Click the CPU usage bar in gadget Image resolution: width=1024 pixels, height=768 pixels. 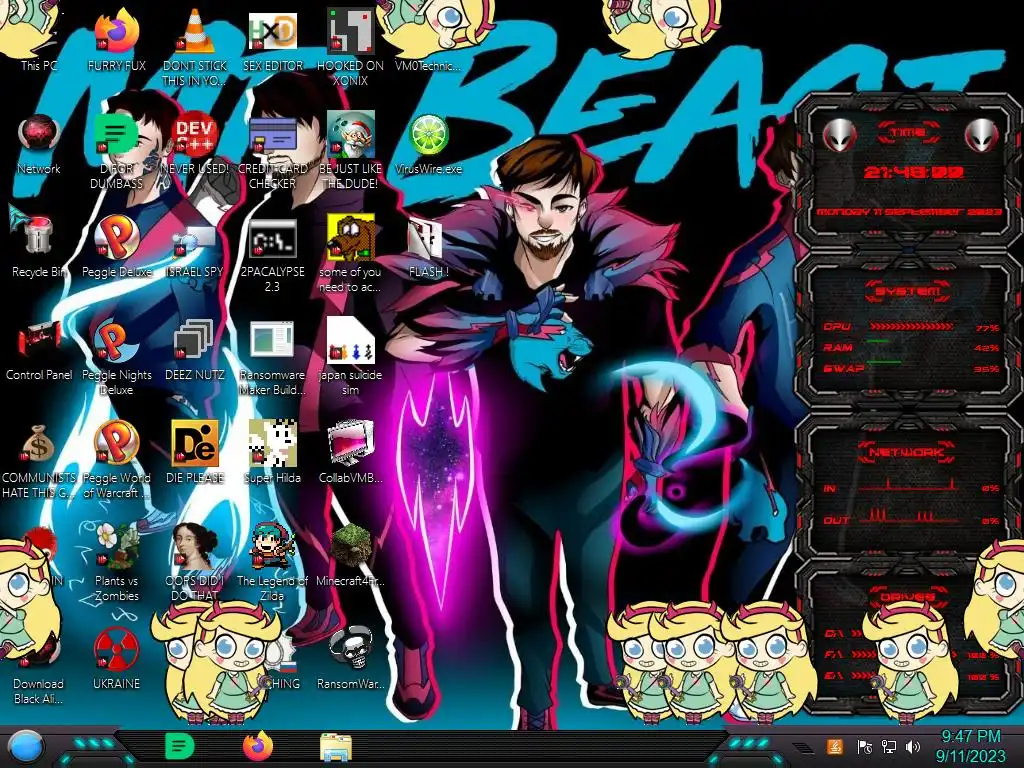tap(914, 327)
